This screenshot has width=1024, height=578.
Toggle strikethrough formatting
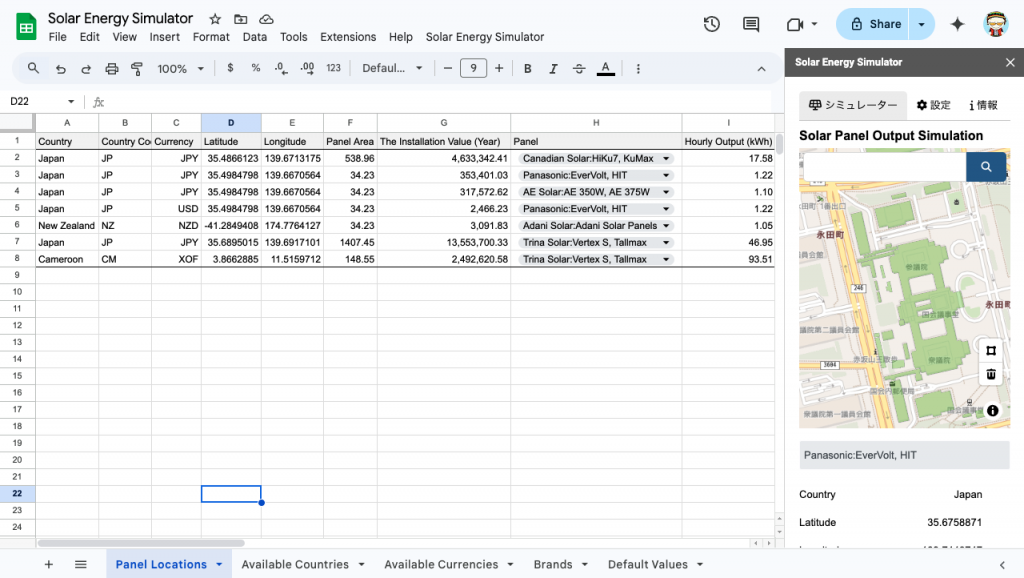(x=579, y=69)
